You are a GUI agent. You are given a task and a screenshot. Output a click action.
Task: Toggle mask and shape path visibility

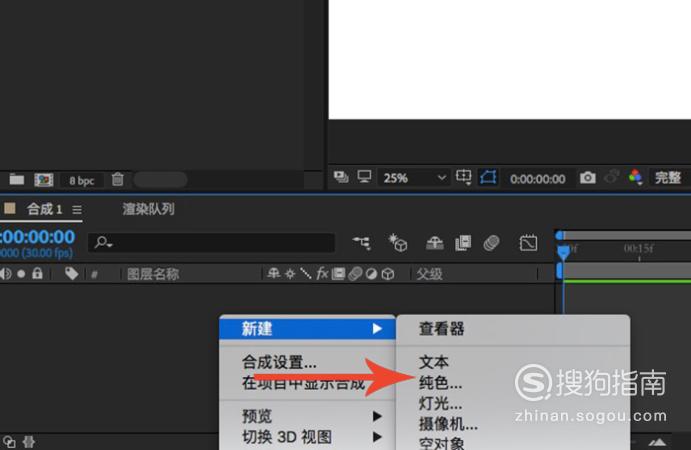tap(488, 177)
